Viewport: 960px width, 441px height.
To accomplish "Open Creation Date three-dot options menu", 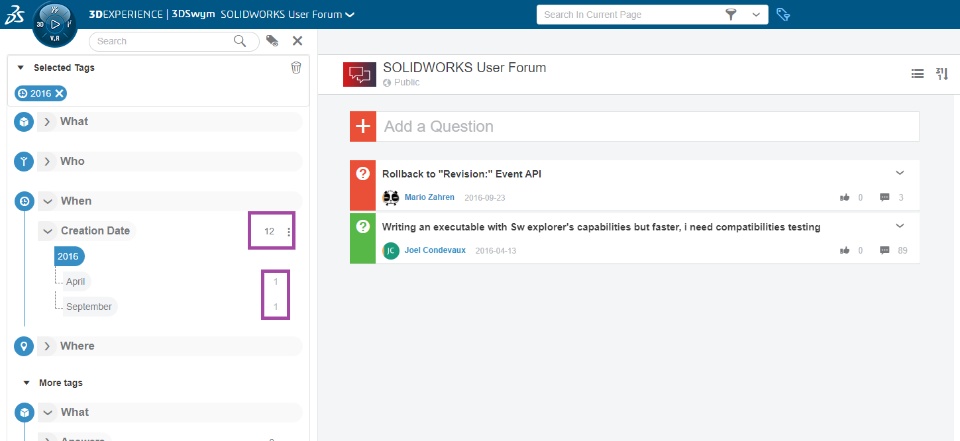I will [289, 232].
